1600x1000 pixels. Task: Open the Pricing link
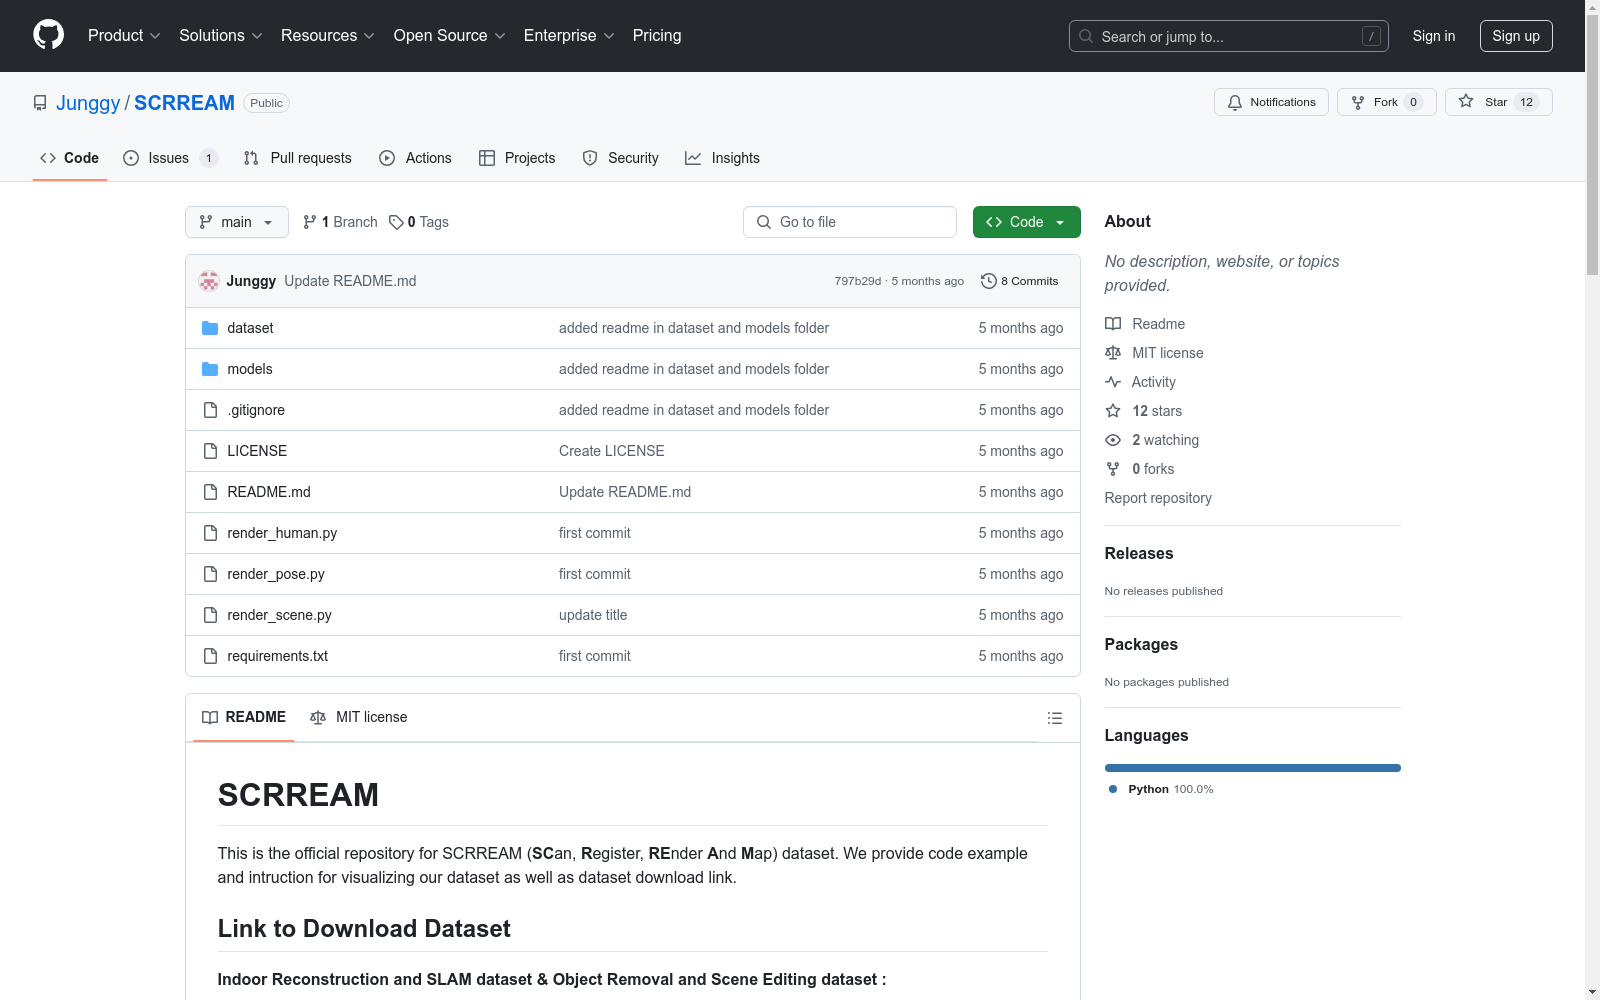657,35
